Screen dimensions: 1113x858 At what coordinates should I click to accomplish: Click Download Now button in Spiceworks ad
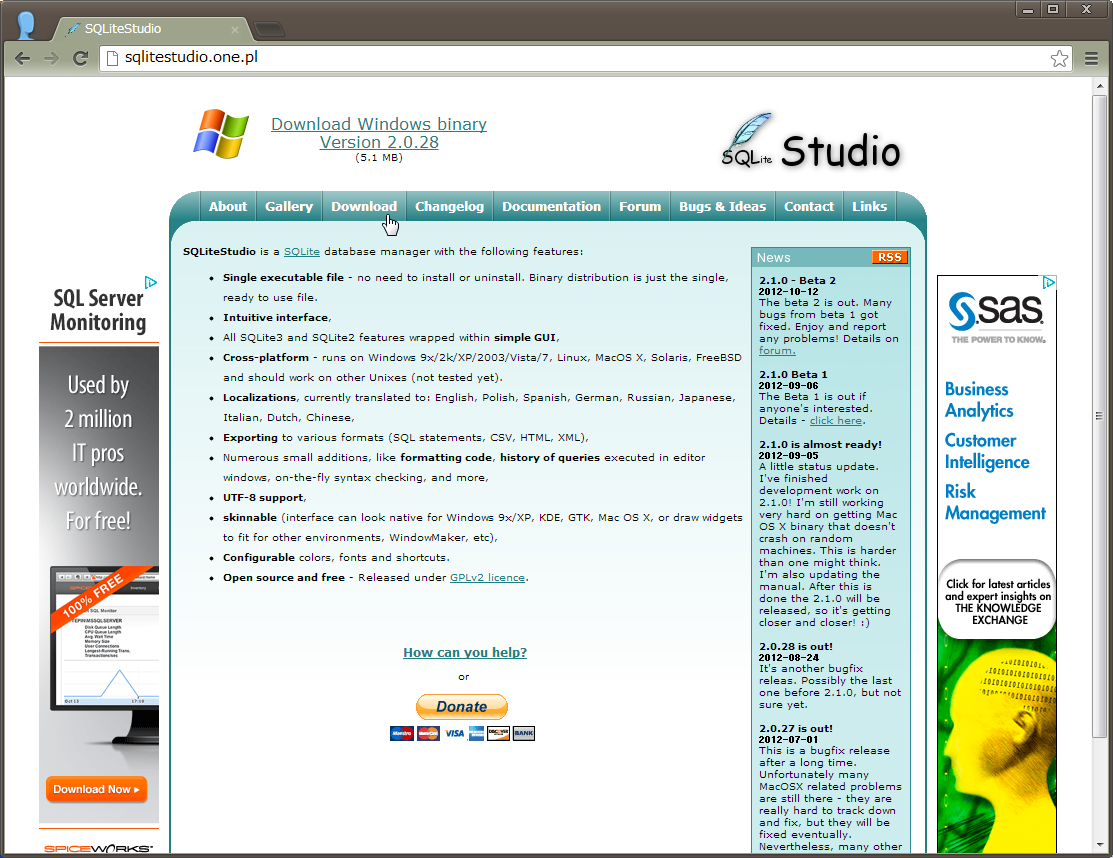(x=97, y=789)
